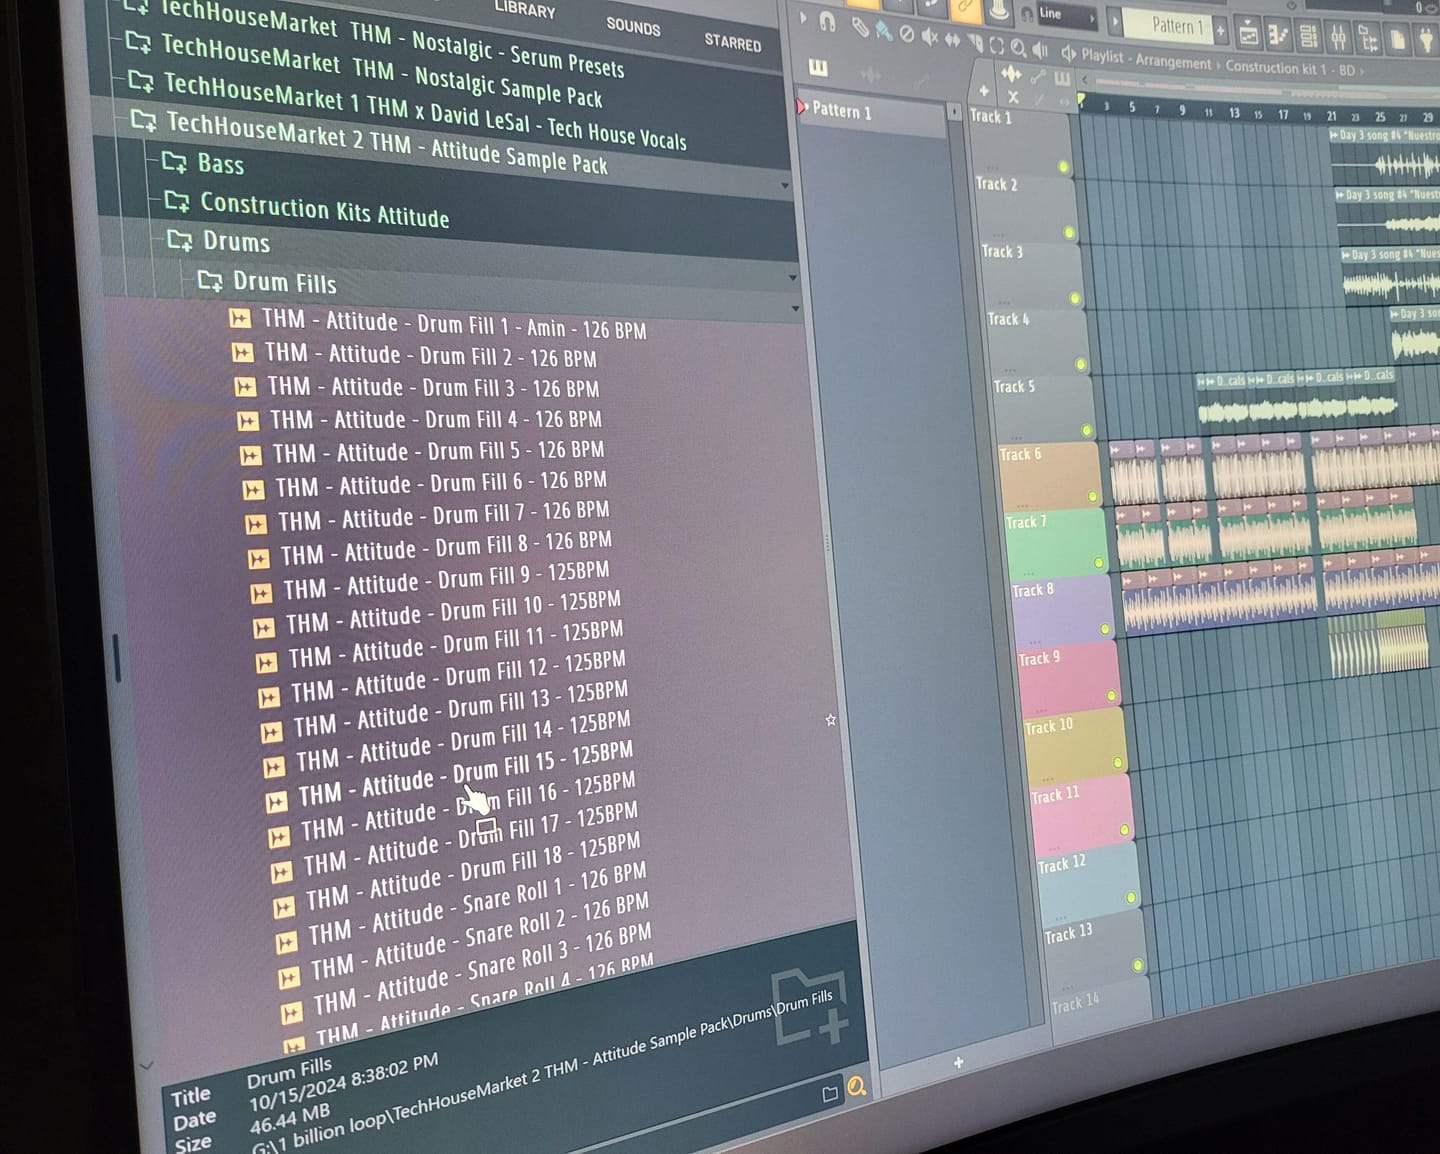
Task: Click the waveform icon above track headers
Action: point(1011,73)
